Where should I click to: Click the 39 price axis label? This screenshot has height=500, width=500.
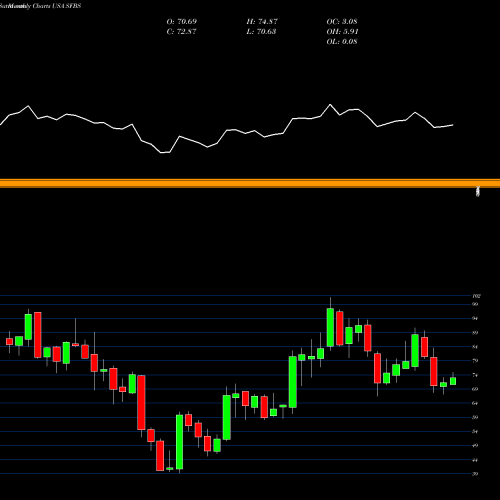475,474
